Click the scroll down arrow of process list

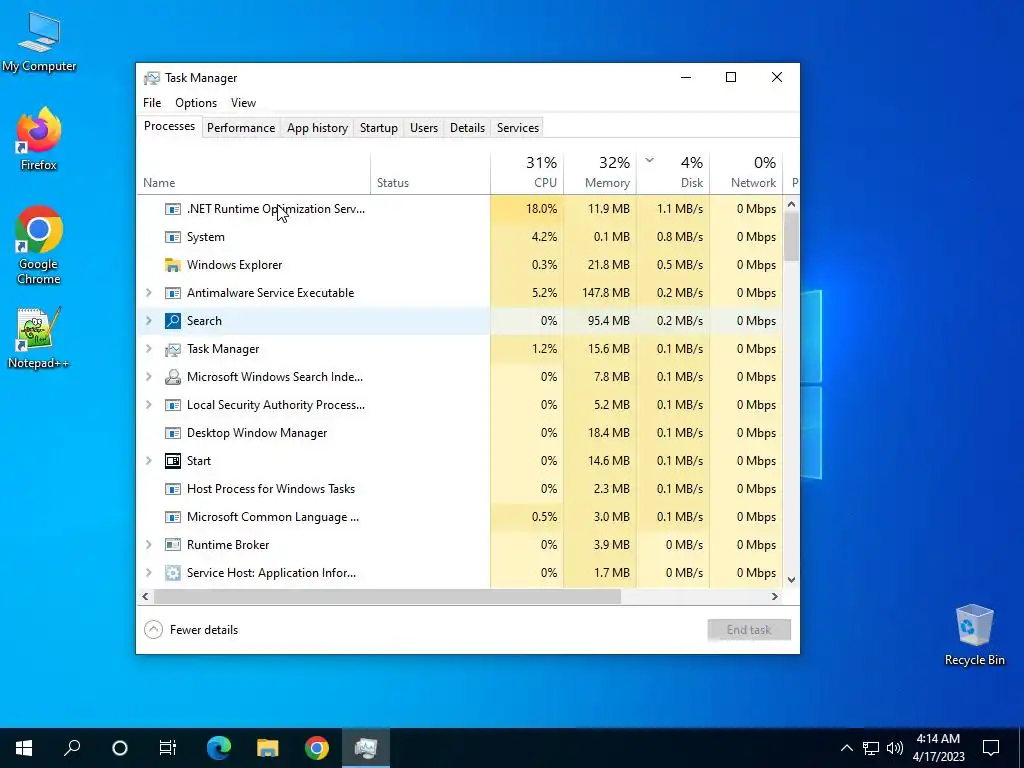792,580
